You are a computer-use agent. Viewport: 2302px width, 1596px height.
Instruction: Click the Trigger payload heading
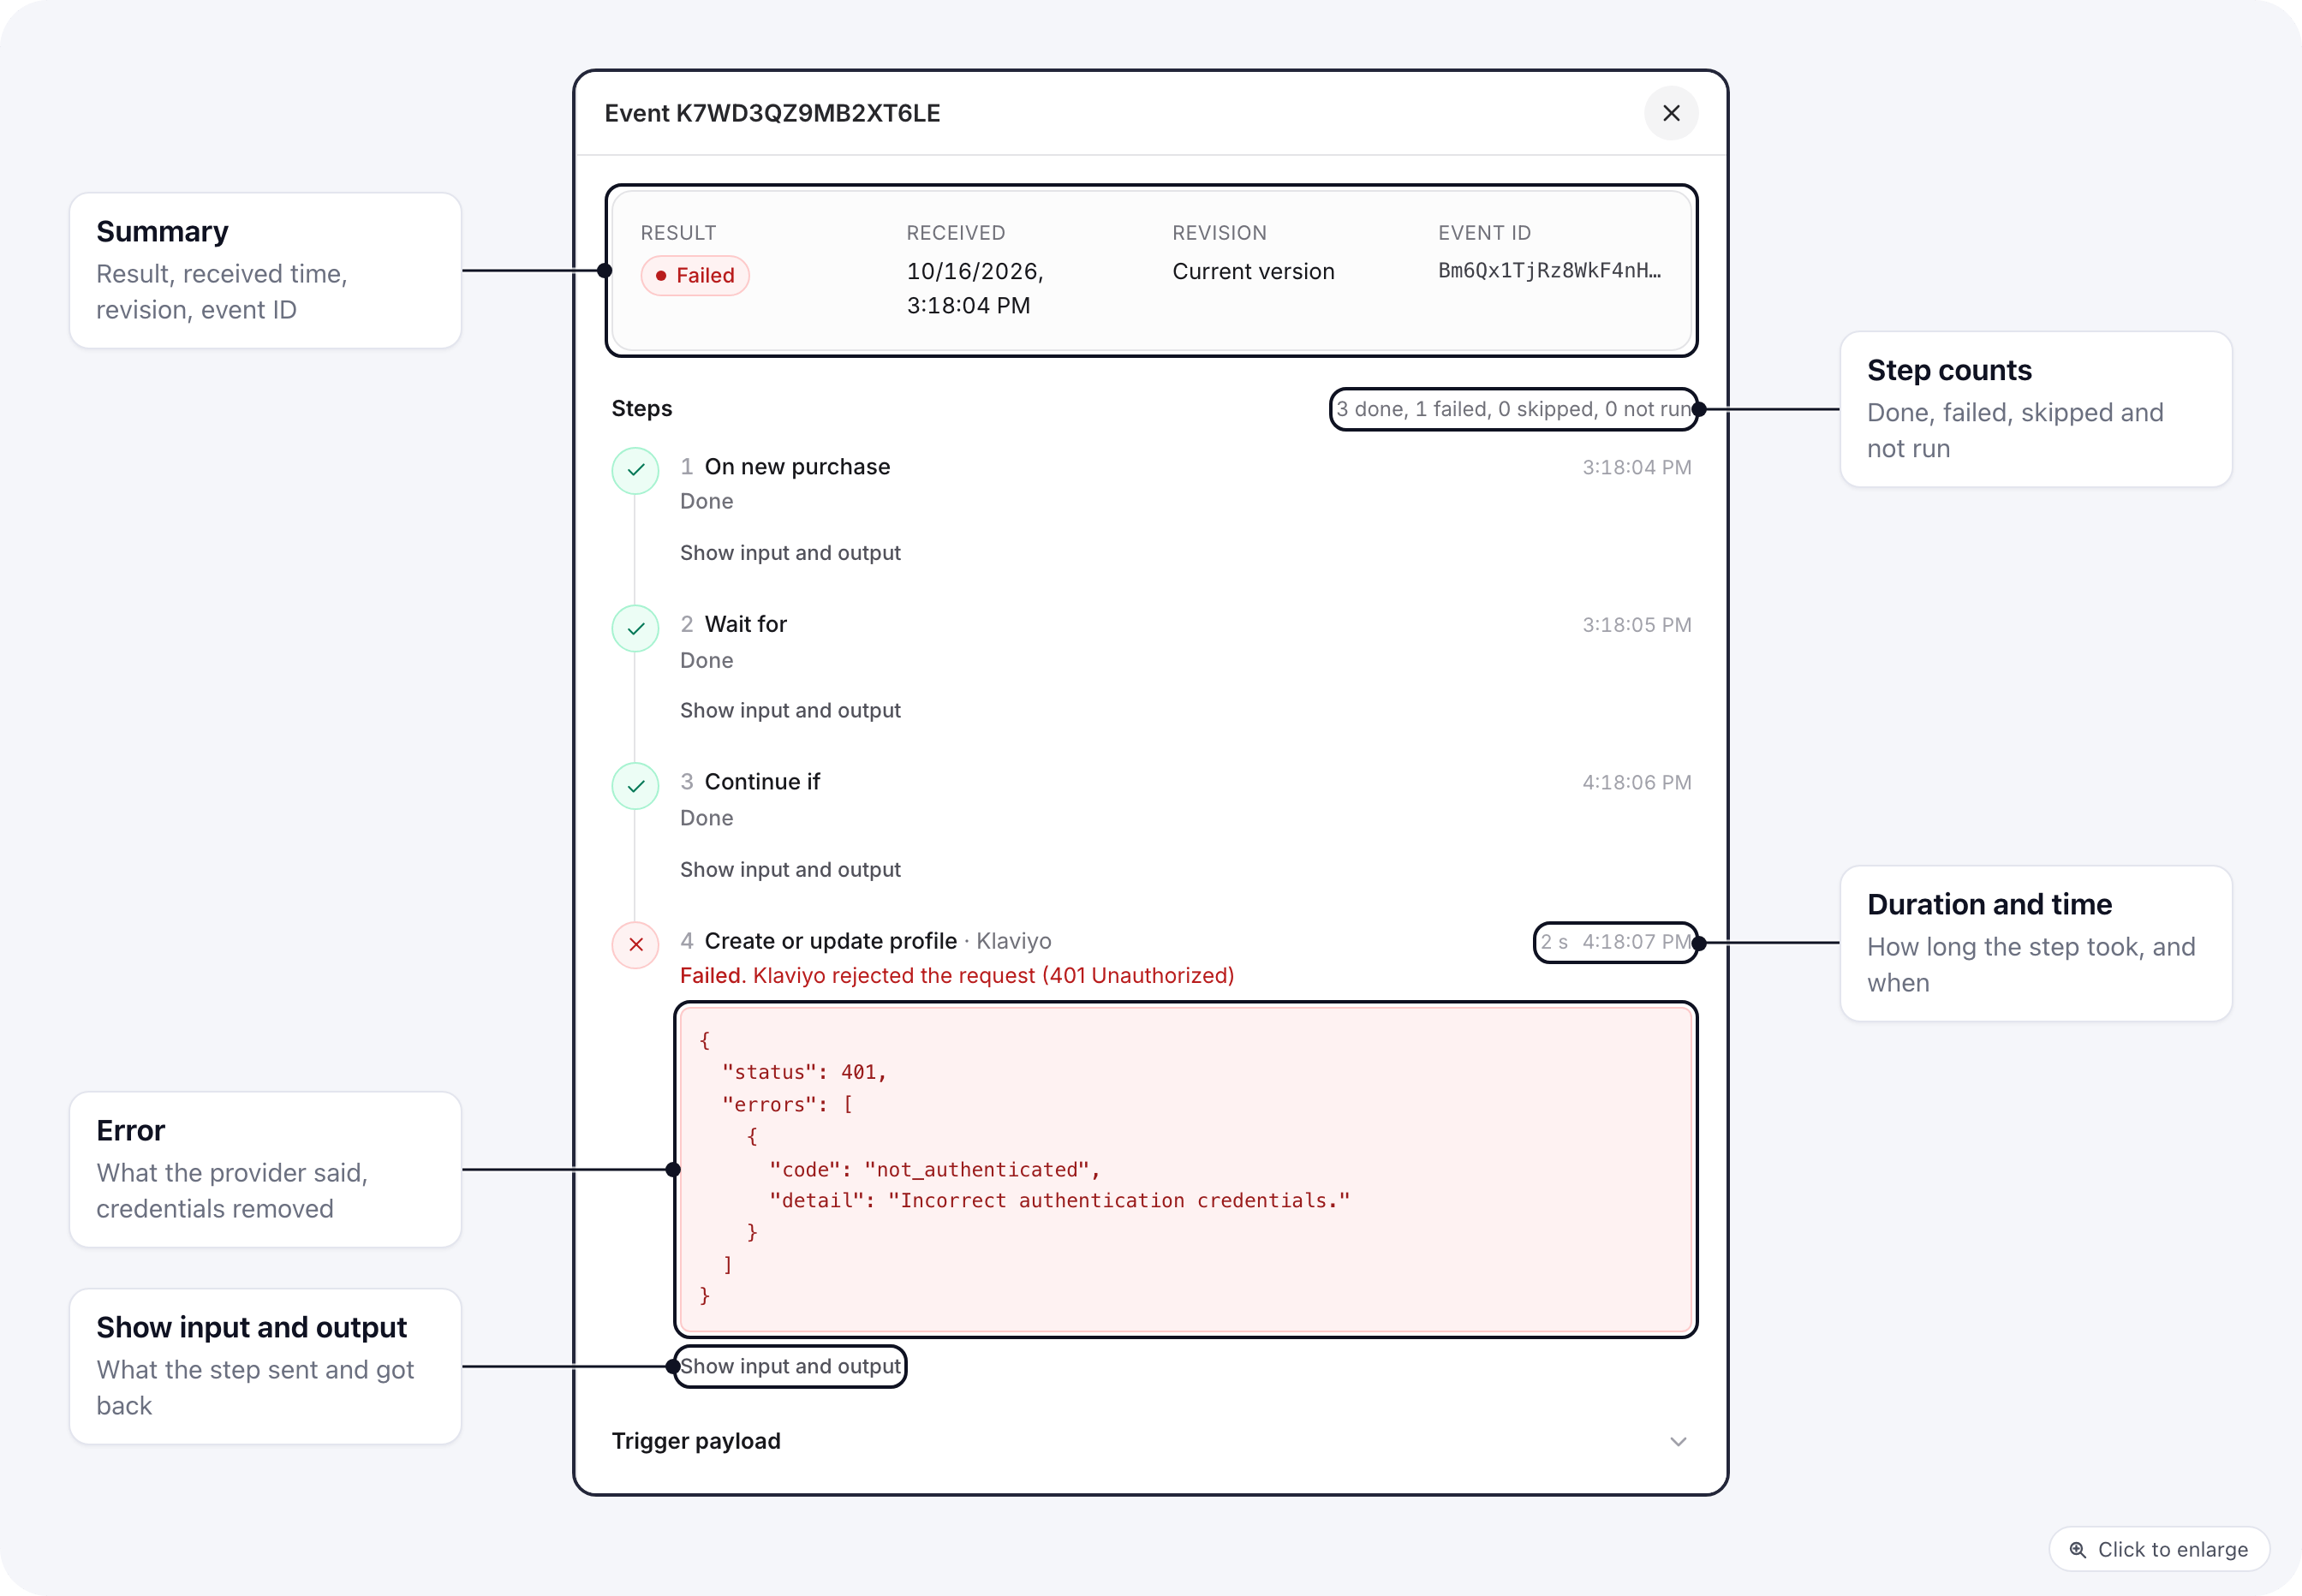[696, 1441]
